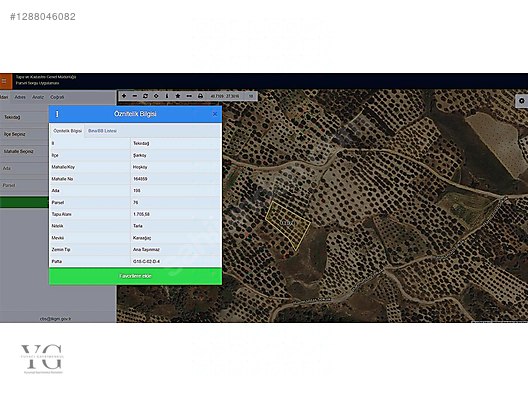Image resolution: width=528 pixels, height=396 pixels.
Task: Refresh the map with the reload icon
Action: (x=145, y=96)
